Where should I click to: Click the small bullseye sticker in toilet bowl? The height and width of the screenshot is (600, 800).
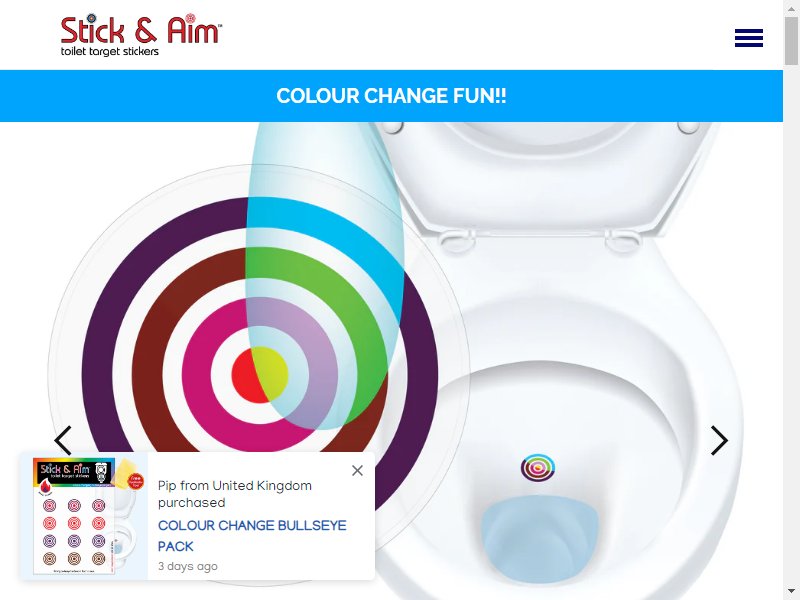538,467
